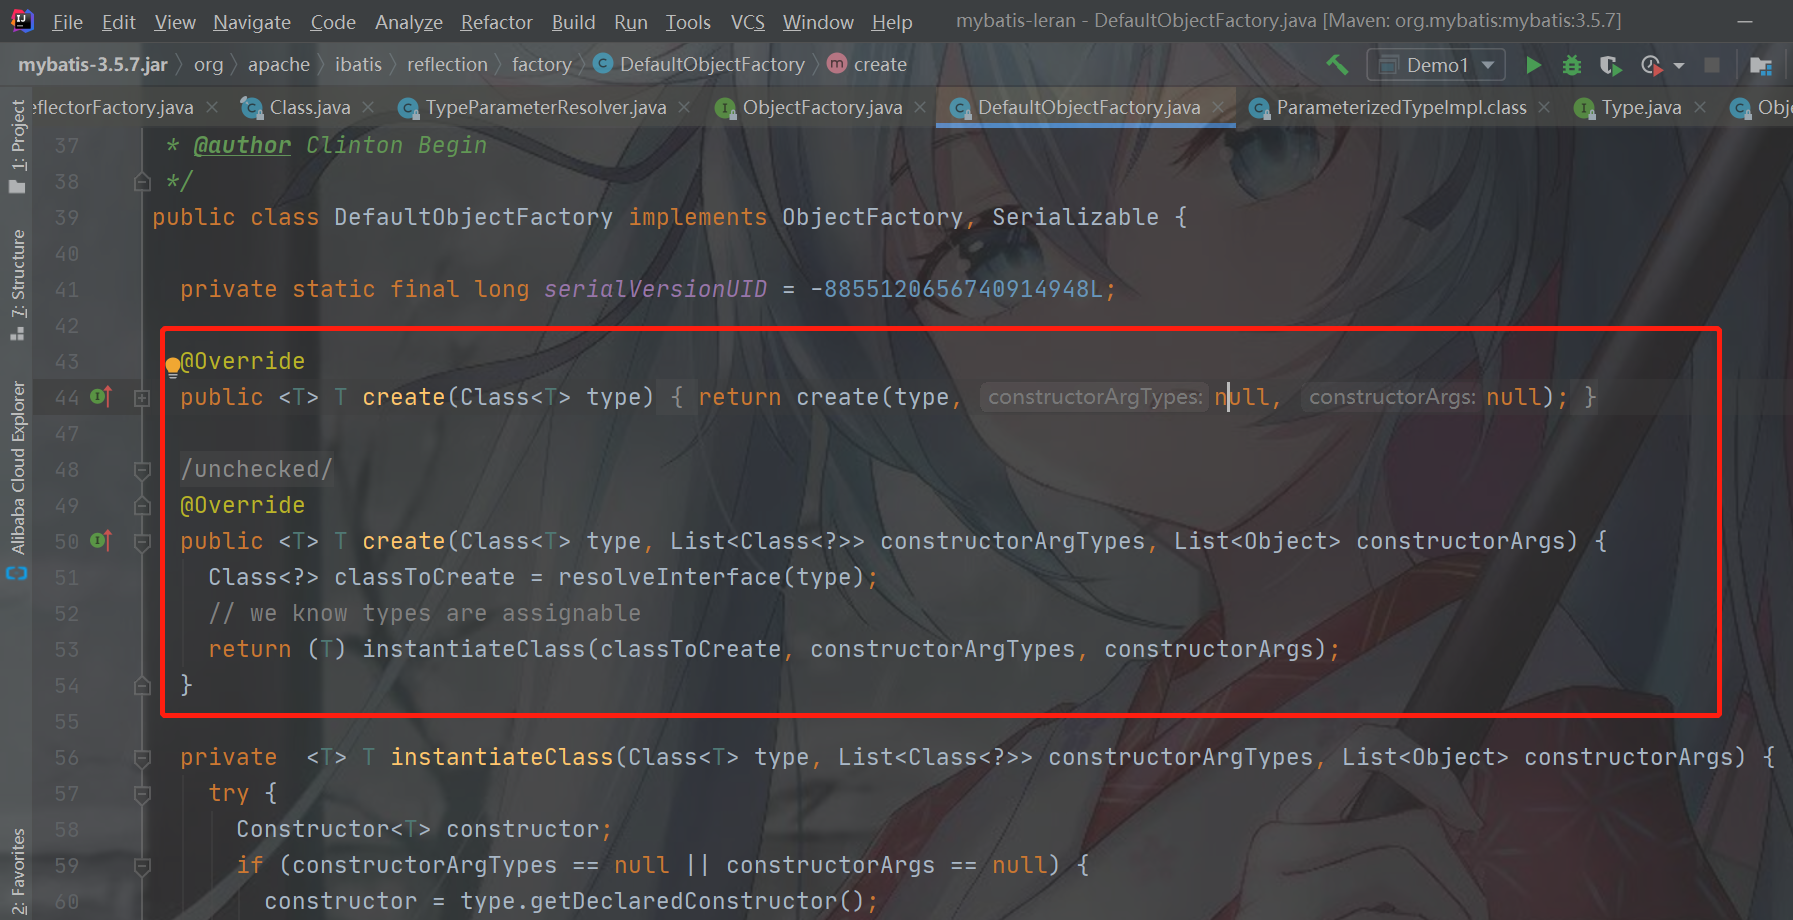Close the DefaultObjectFactory.java tab
Viewport: 1793px width, 920px height.
click(x=1218, y=107)
